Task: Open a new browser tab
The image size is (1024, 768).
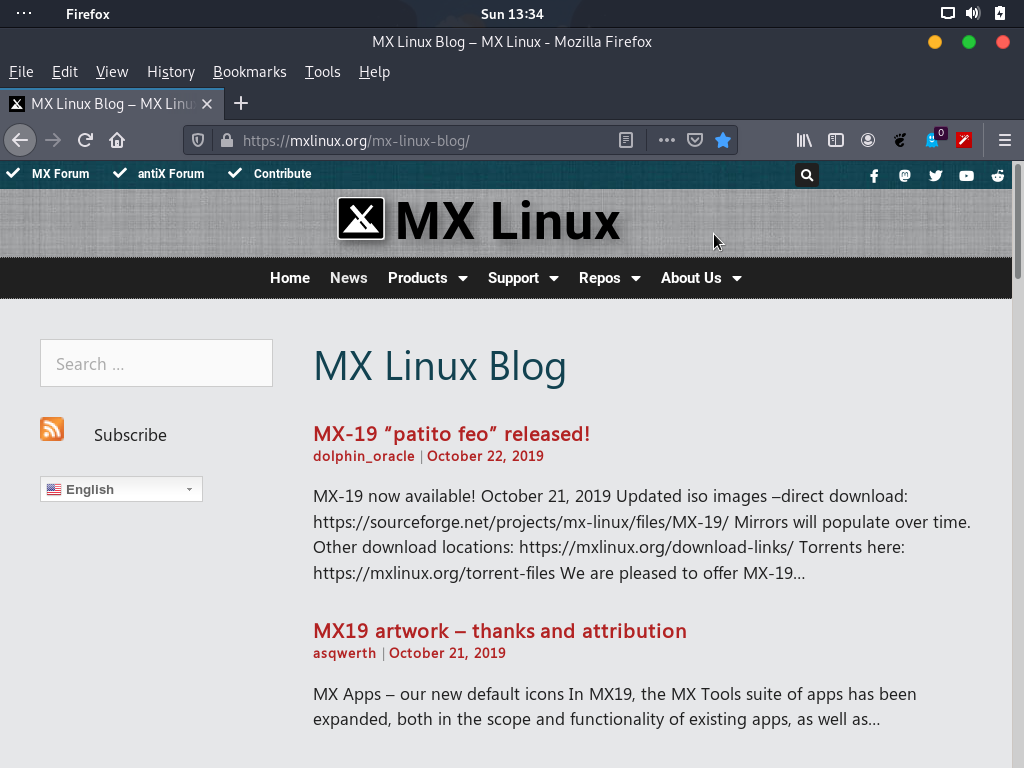Action: [x=241, y=103]
